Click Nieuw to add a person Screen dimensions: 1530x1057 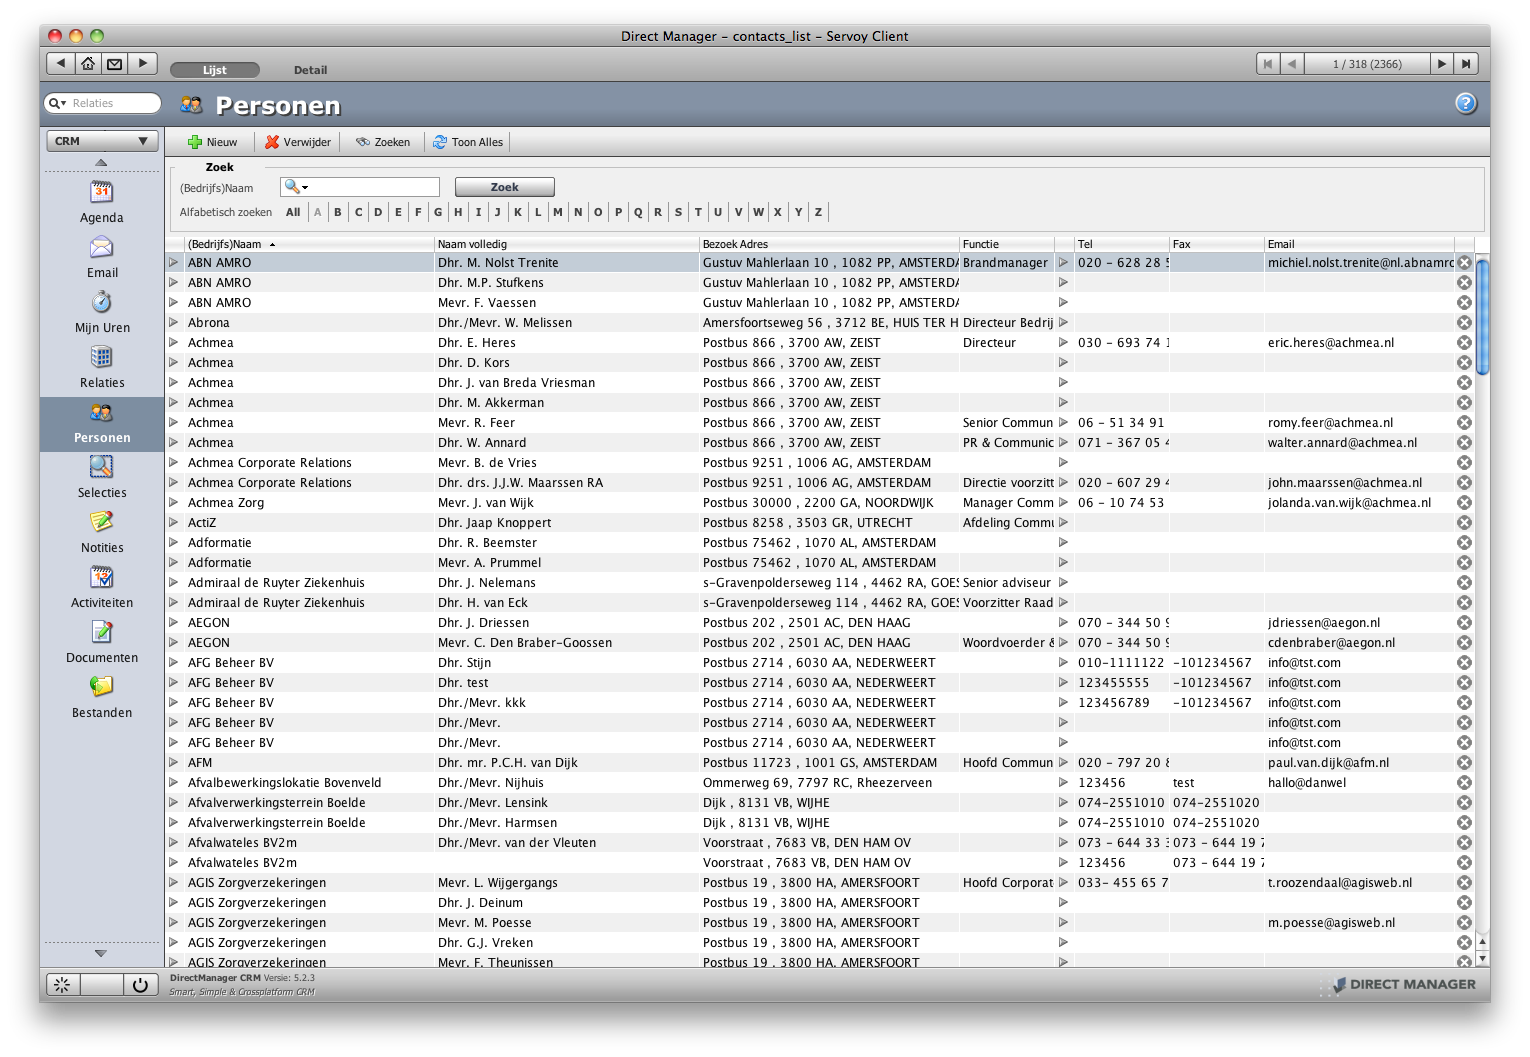(x=213, y=142)
